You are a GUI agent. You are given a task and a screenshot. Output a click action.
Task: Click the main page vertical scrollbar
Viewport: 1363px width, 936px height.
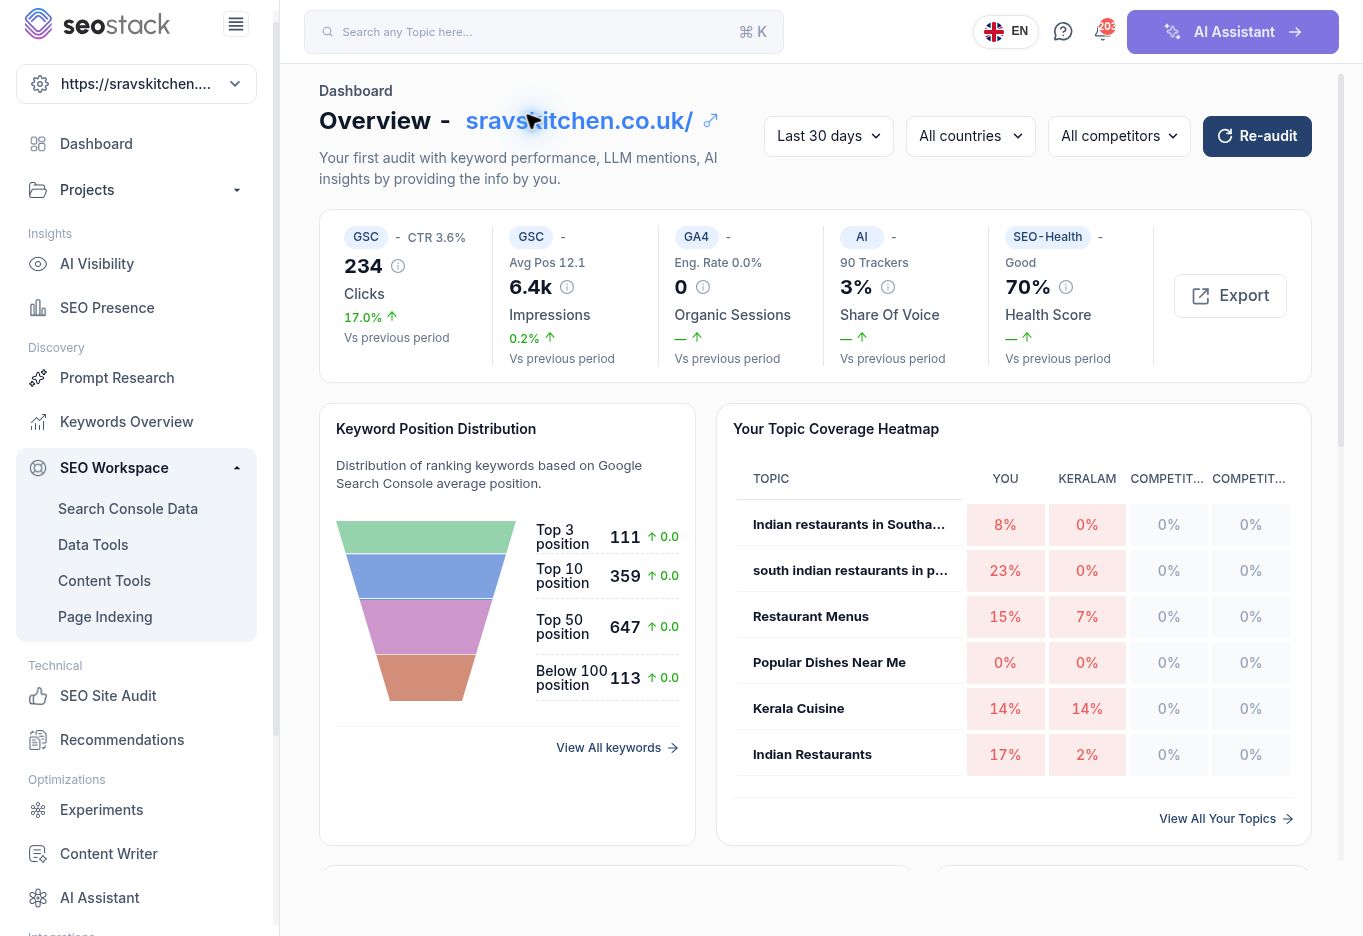(1341, 260)
